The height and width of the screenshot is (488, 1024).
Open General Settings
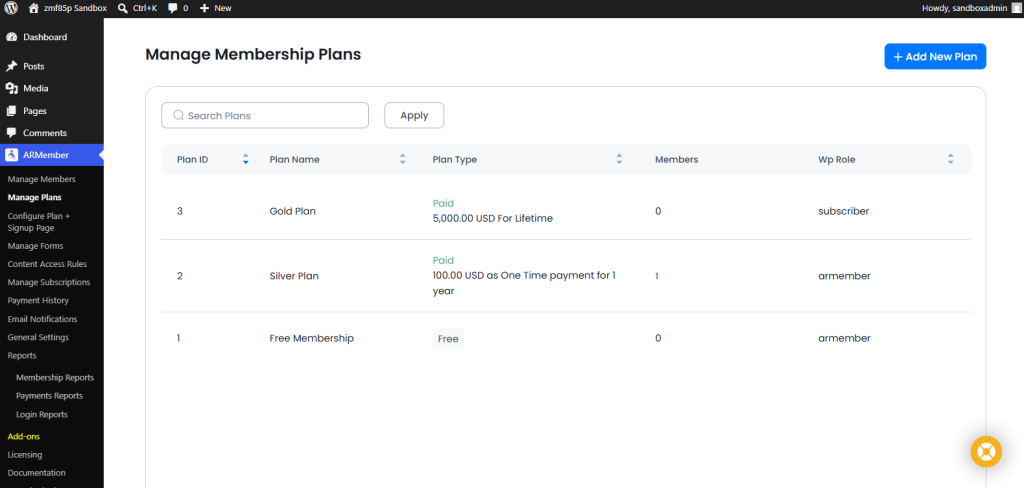coord(38,337)
